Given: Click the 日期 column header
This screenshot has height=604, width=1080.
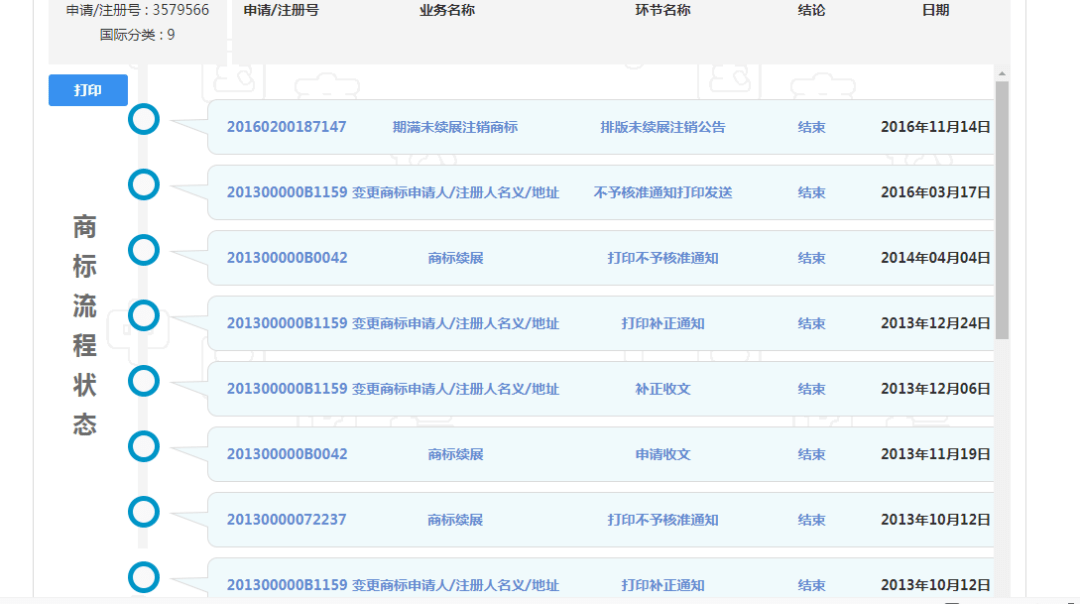Looking at the screenshot, I should point(935,10).
